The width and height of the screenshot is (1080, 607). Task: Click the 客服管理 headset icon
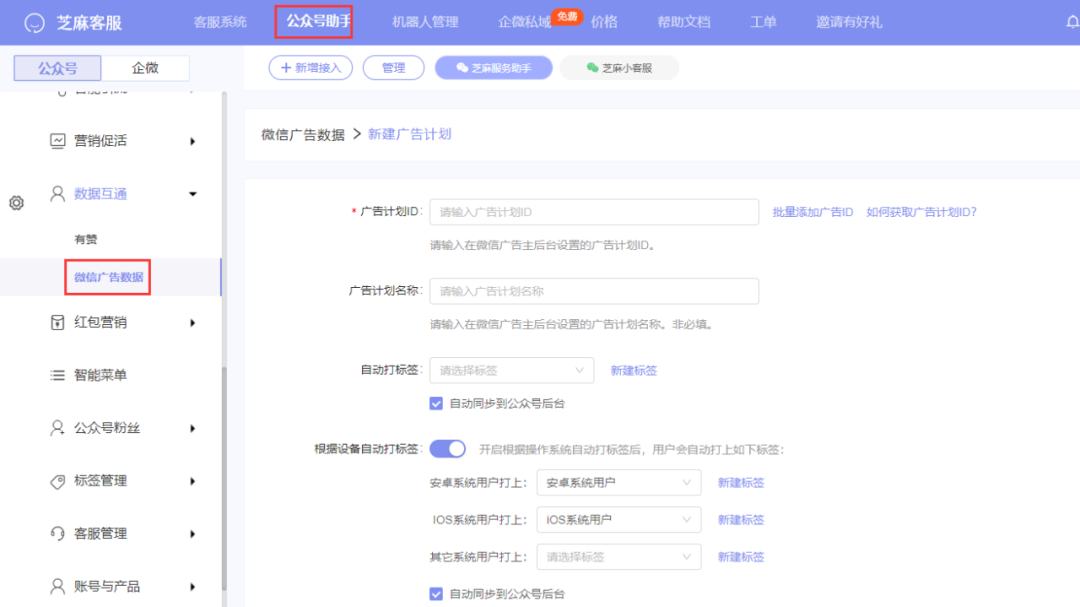pos(57,533)
